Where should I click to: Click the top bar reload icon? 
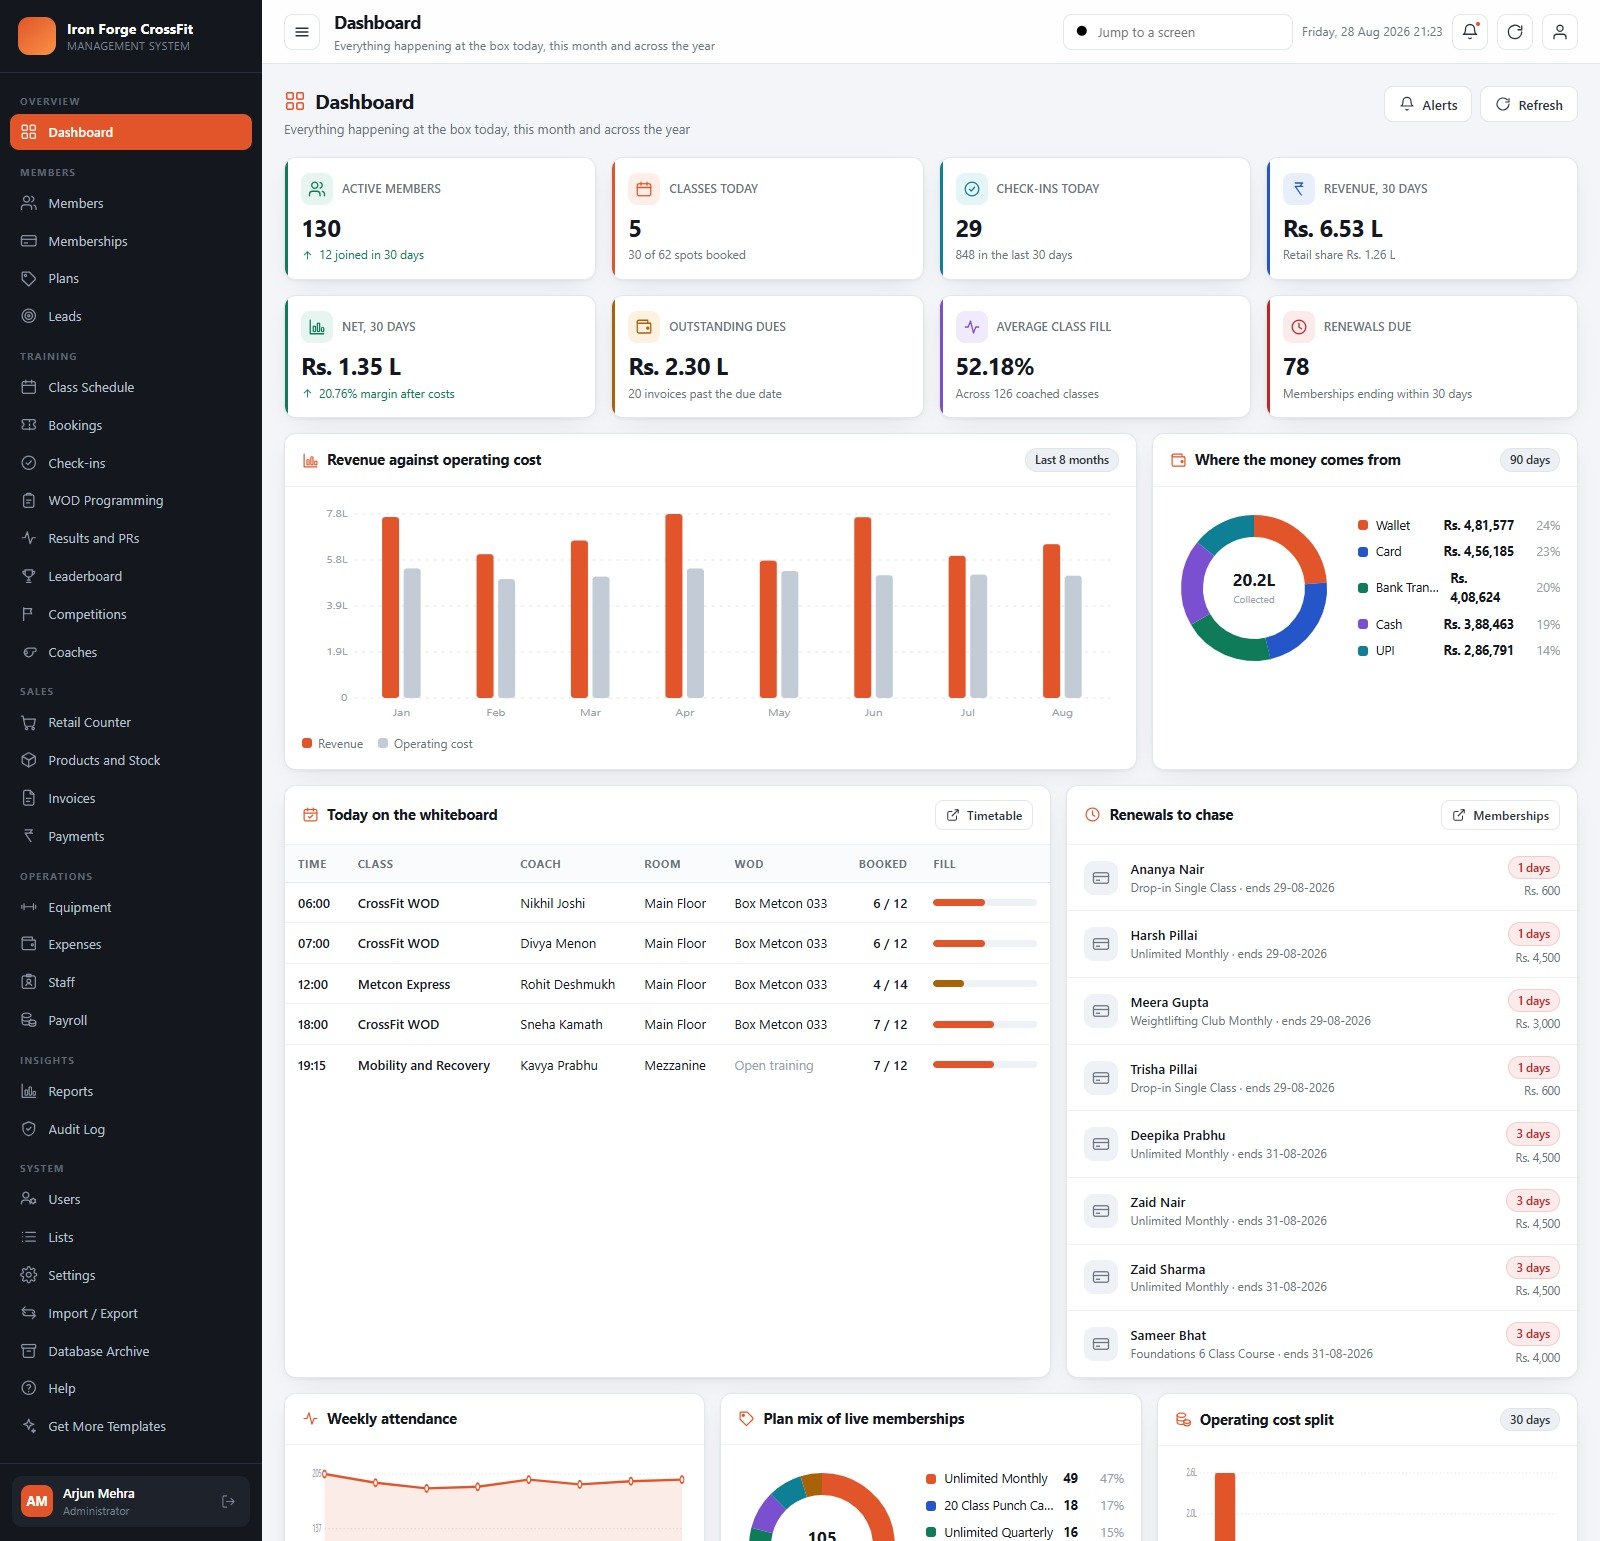1515,32
